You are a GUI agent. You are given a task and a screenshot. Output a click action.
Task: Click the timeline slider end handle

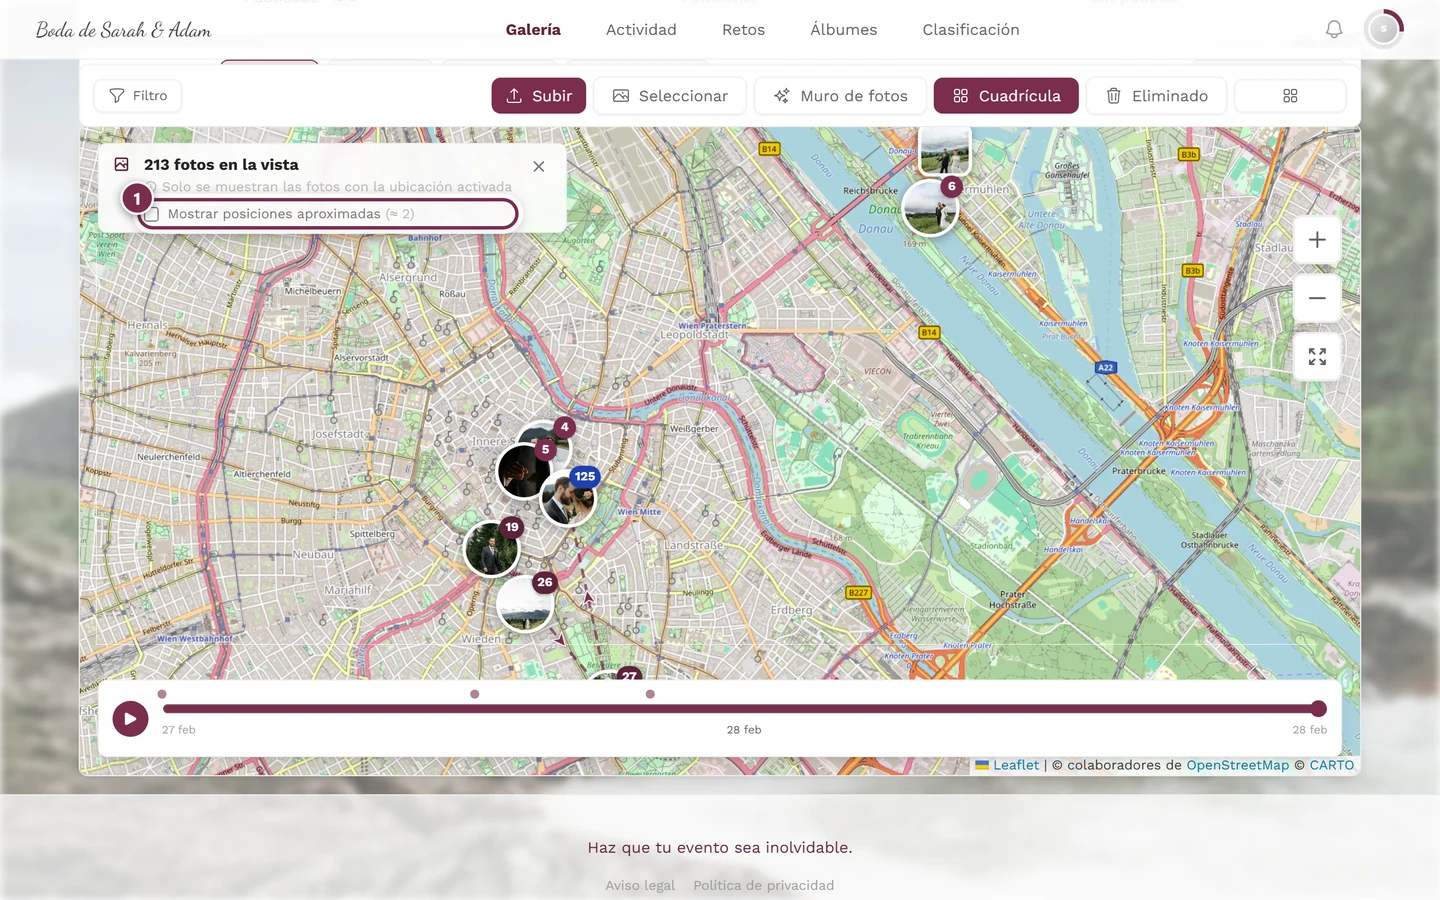click(x=1319, y=709)
